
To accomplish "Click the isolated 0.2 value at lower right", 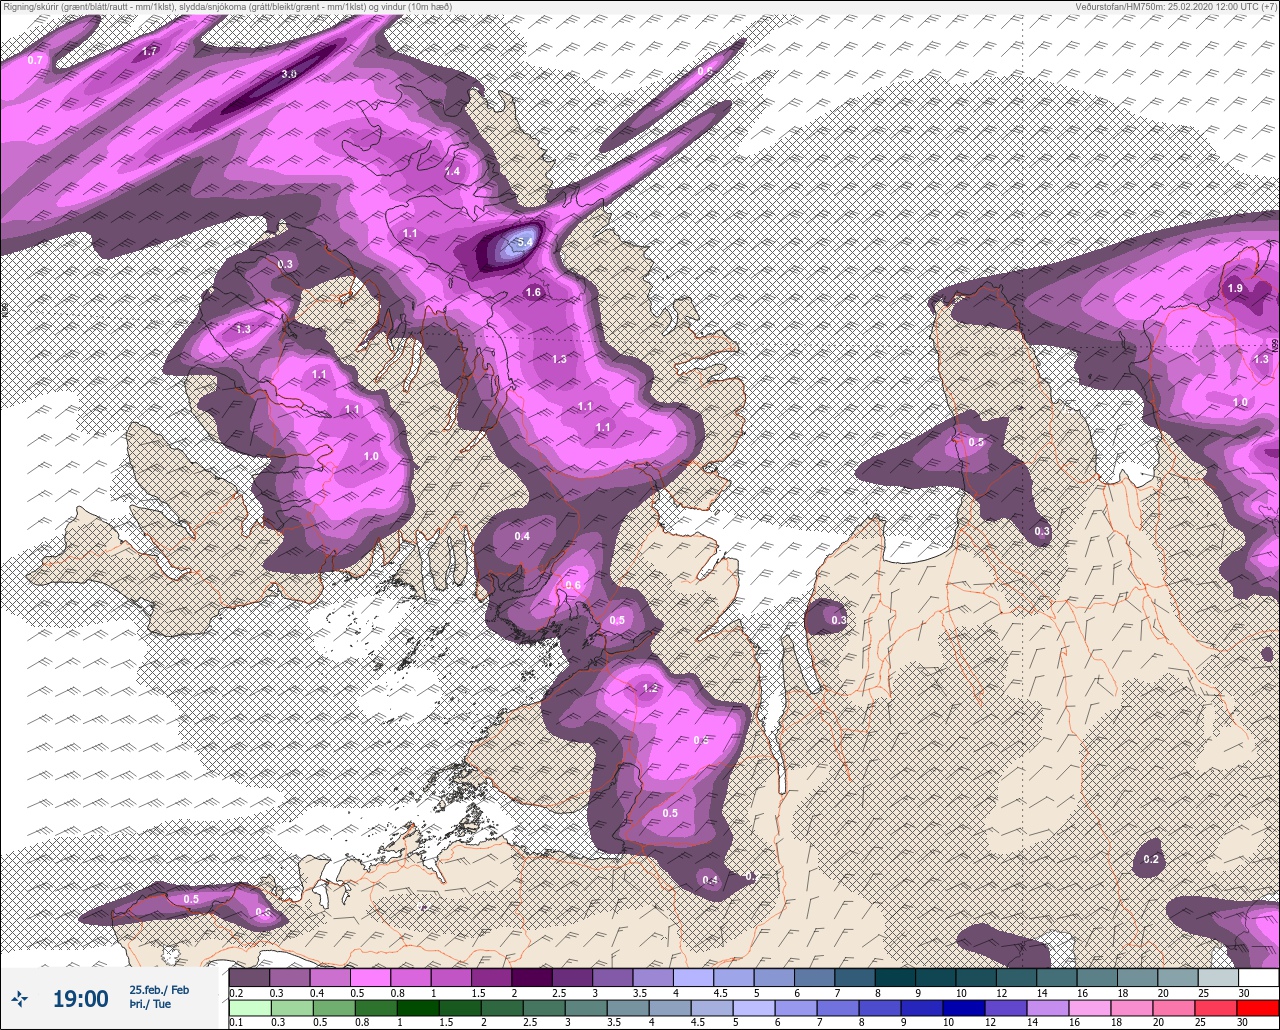I will coord(1151,859).
